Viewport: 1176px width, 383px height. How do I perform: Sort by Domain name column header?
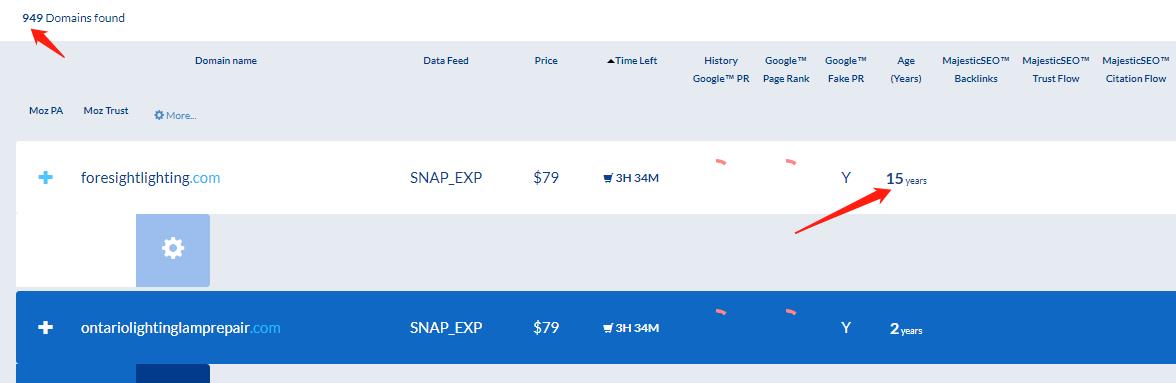226,61
